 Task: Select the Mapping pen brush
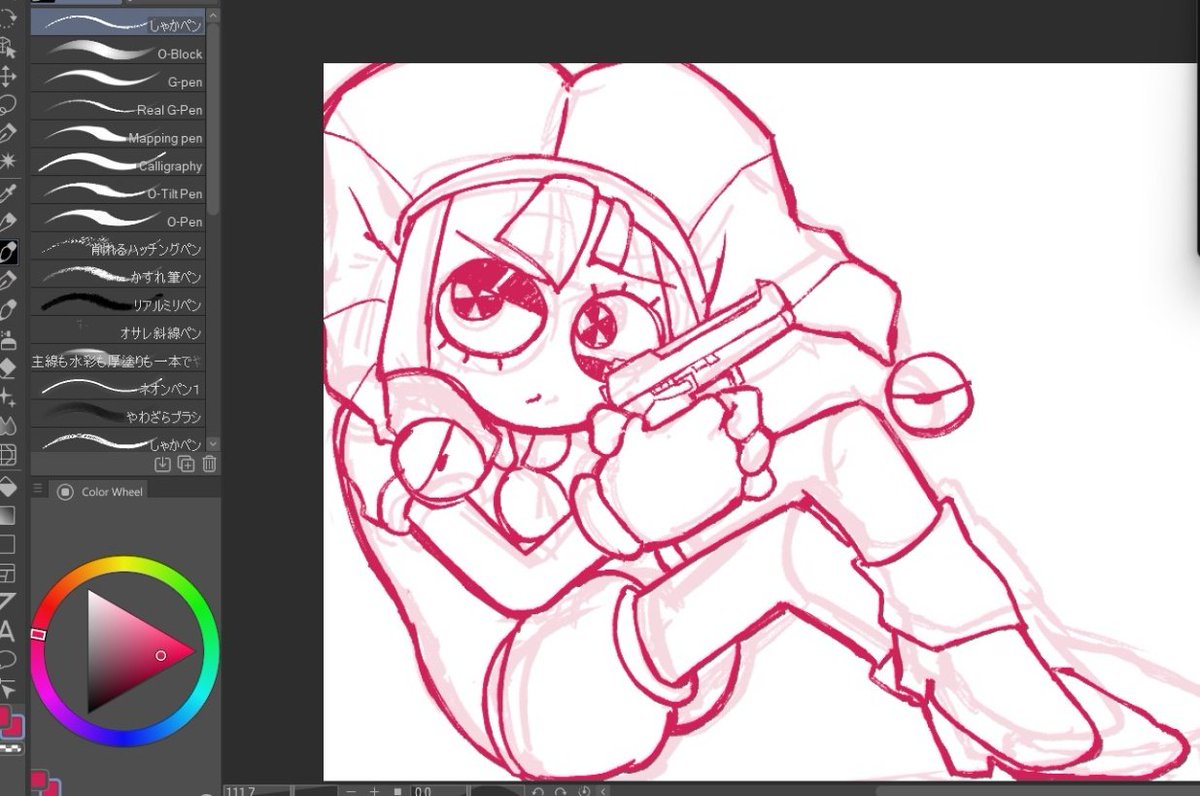118,134
